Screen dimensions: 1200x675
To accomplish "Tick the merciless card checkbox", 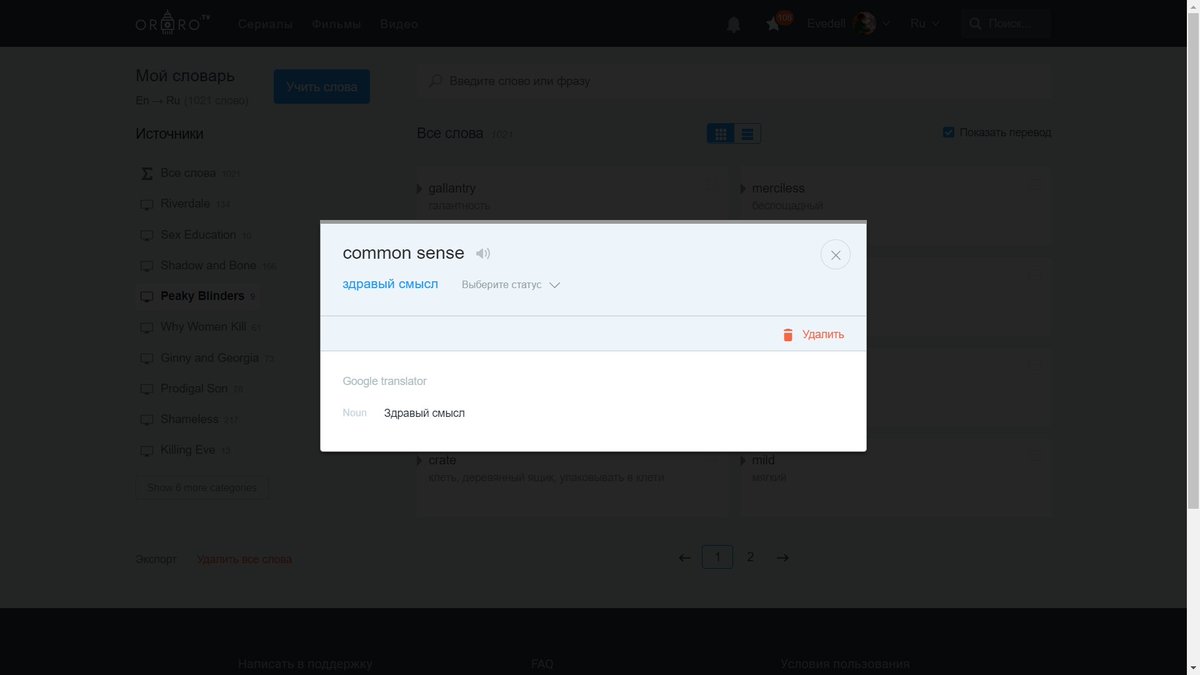I will pyautogui.click(x=1035, y=185).
